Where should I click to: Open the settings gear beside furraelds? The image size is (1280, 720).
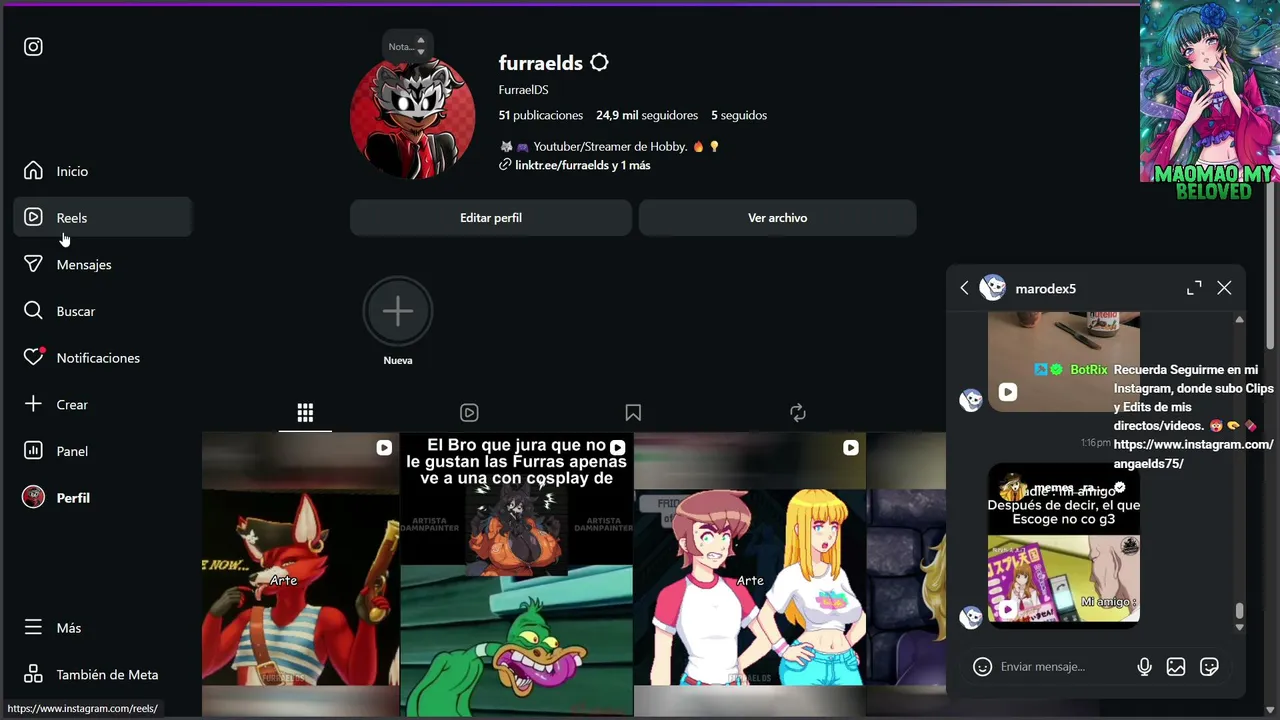(x=599, y=63)
